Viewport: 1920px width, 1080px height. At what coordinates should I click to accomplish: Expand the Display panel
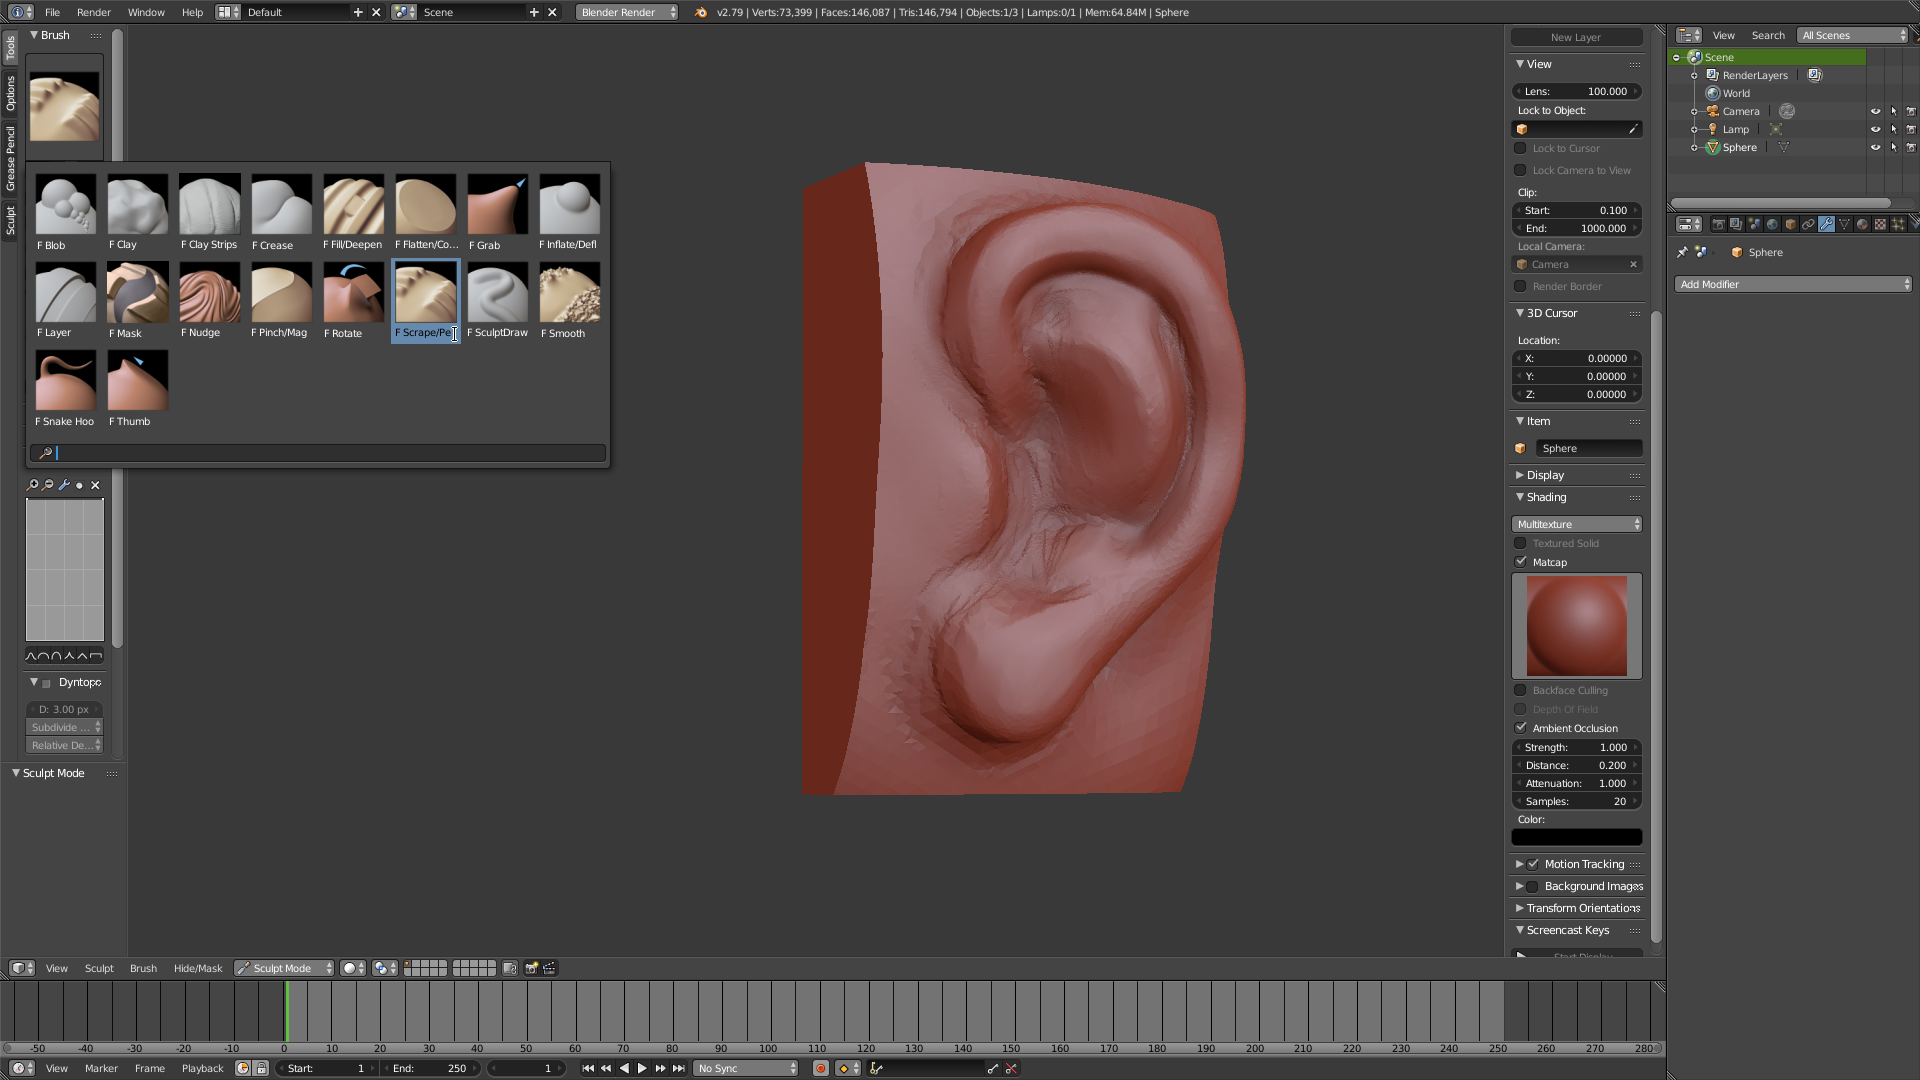1545,475
